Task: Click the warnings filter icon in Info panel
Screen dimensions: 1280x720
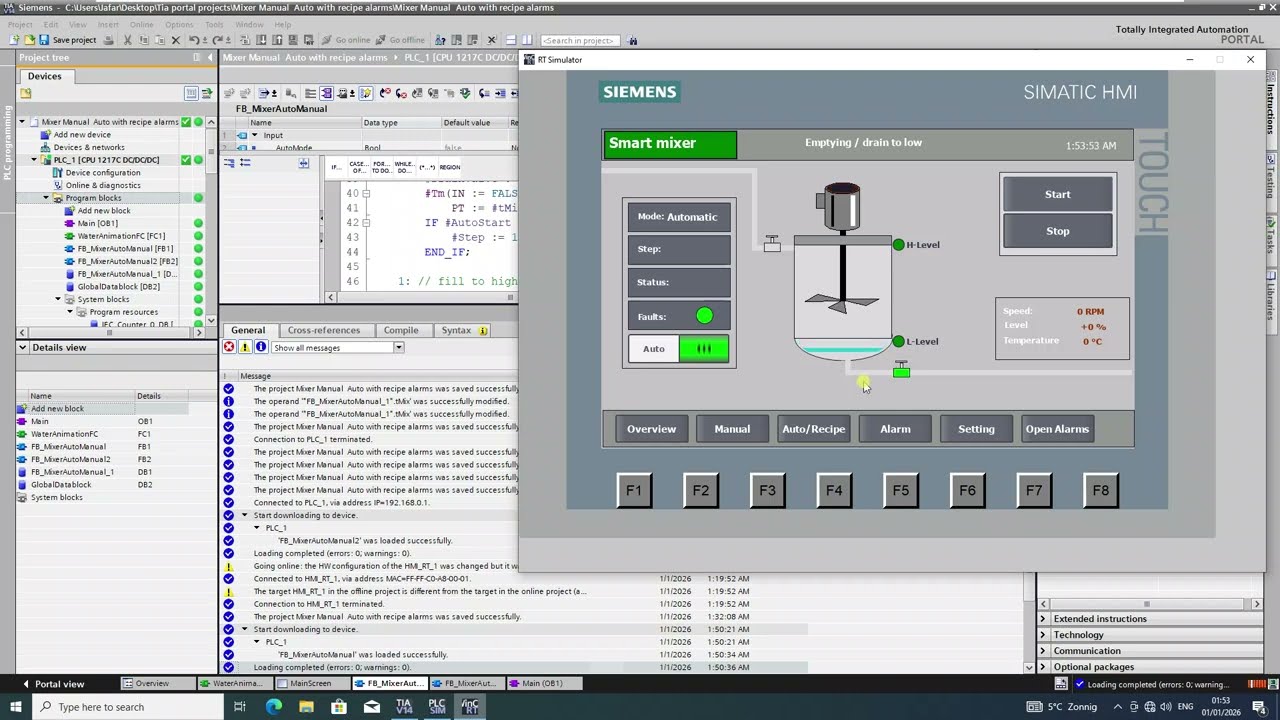Action: [245, 347]
